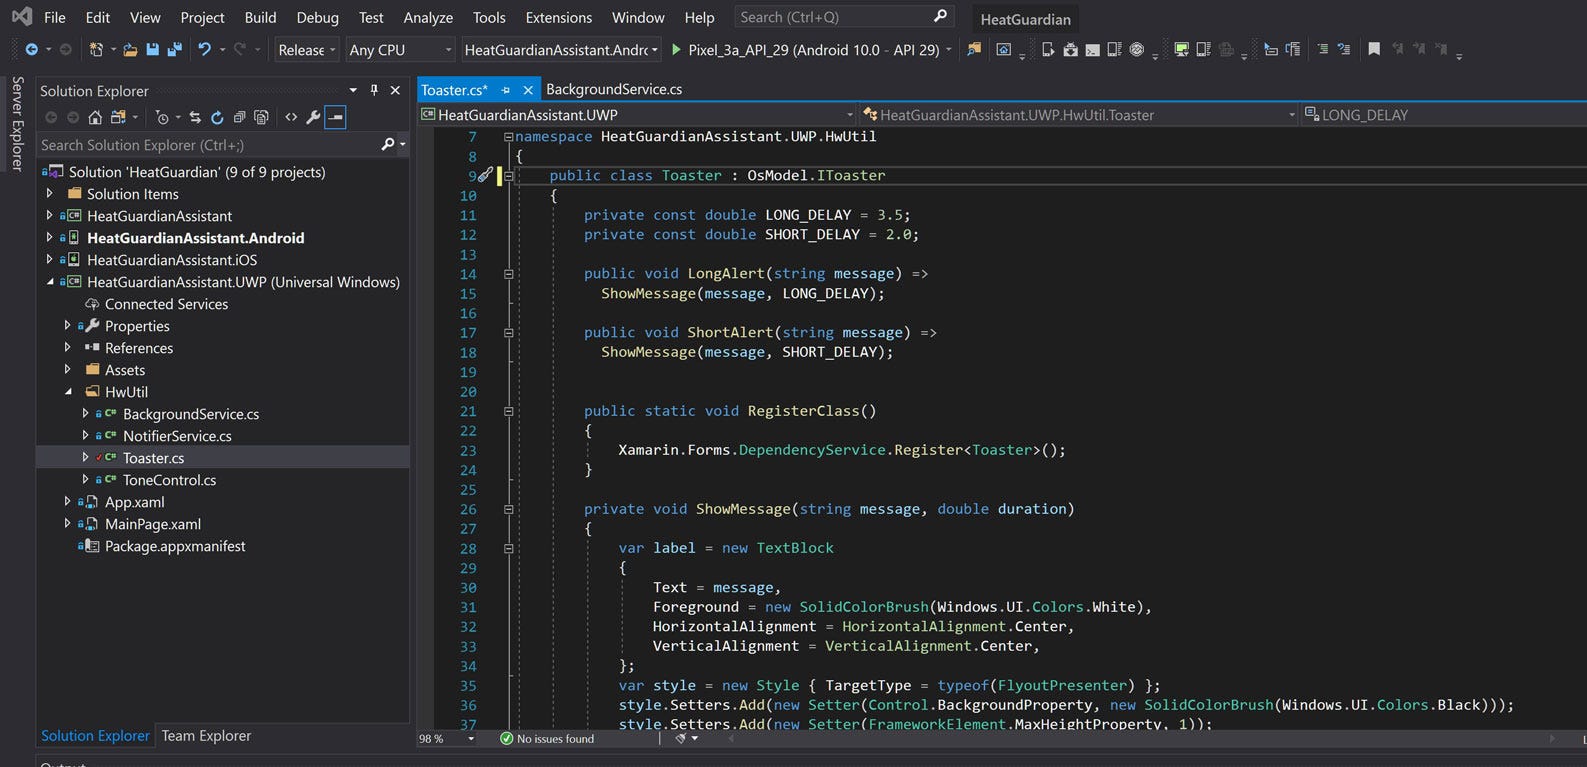Click in the Search (Ctrl+Q) box
The height and width of the screenshot is (767, 1587).
[x=843, y=17]
